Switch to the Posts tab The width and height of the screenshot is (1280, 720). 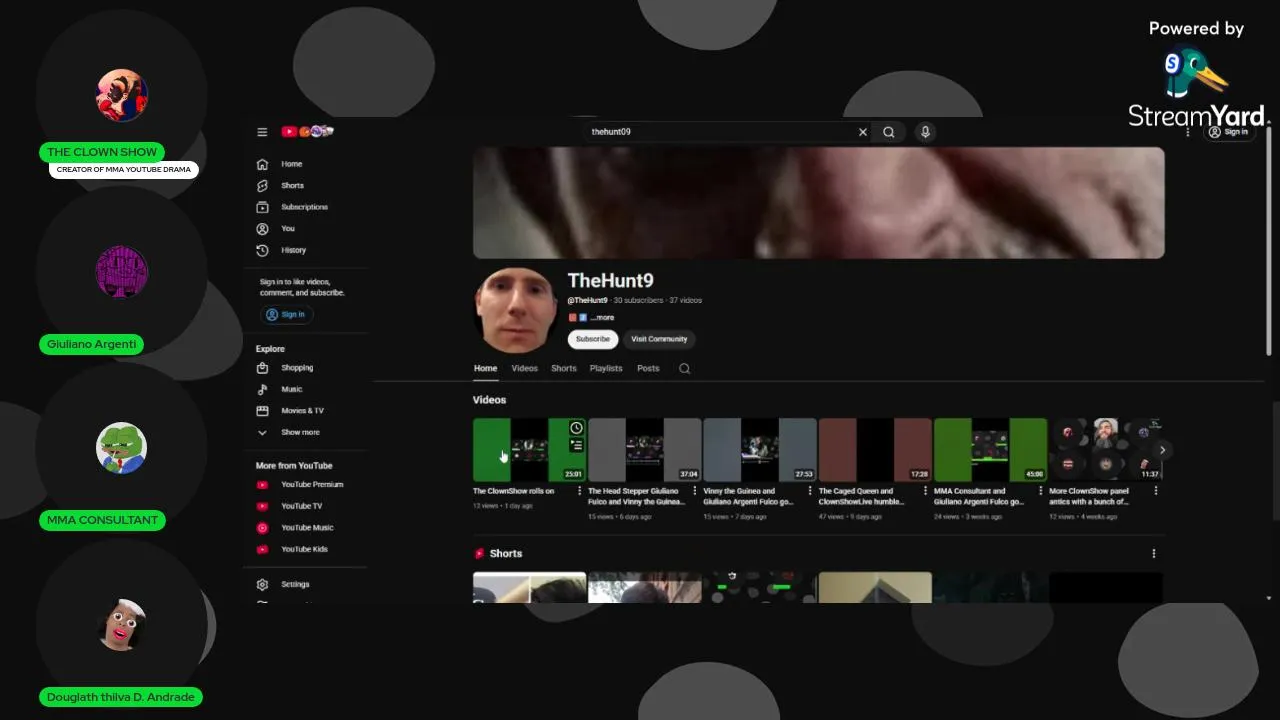(x=648, y=368)
